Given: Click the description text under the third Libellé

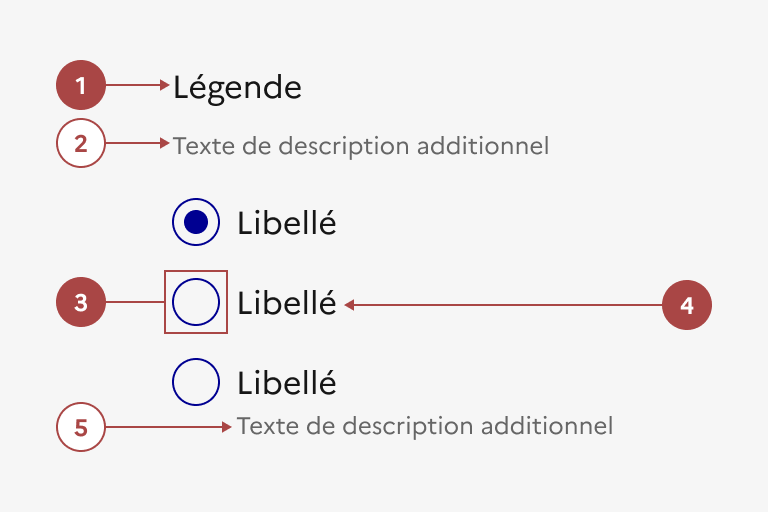Looking at the screenshot, I should tap(424, 427).
